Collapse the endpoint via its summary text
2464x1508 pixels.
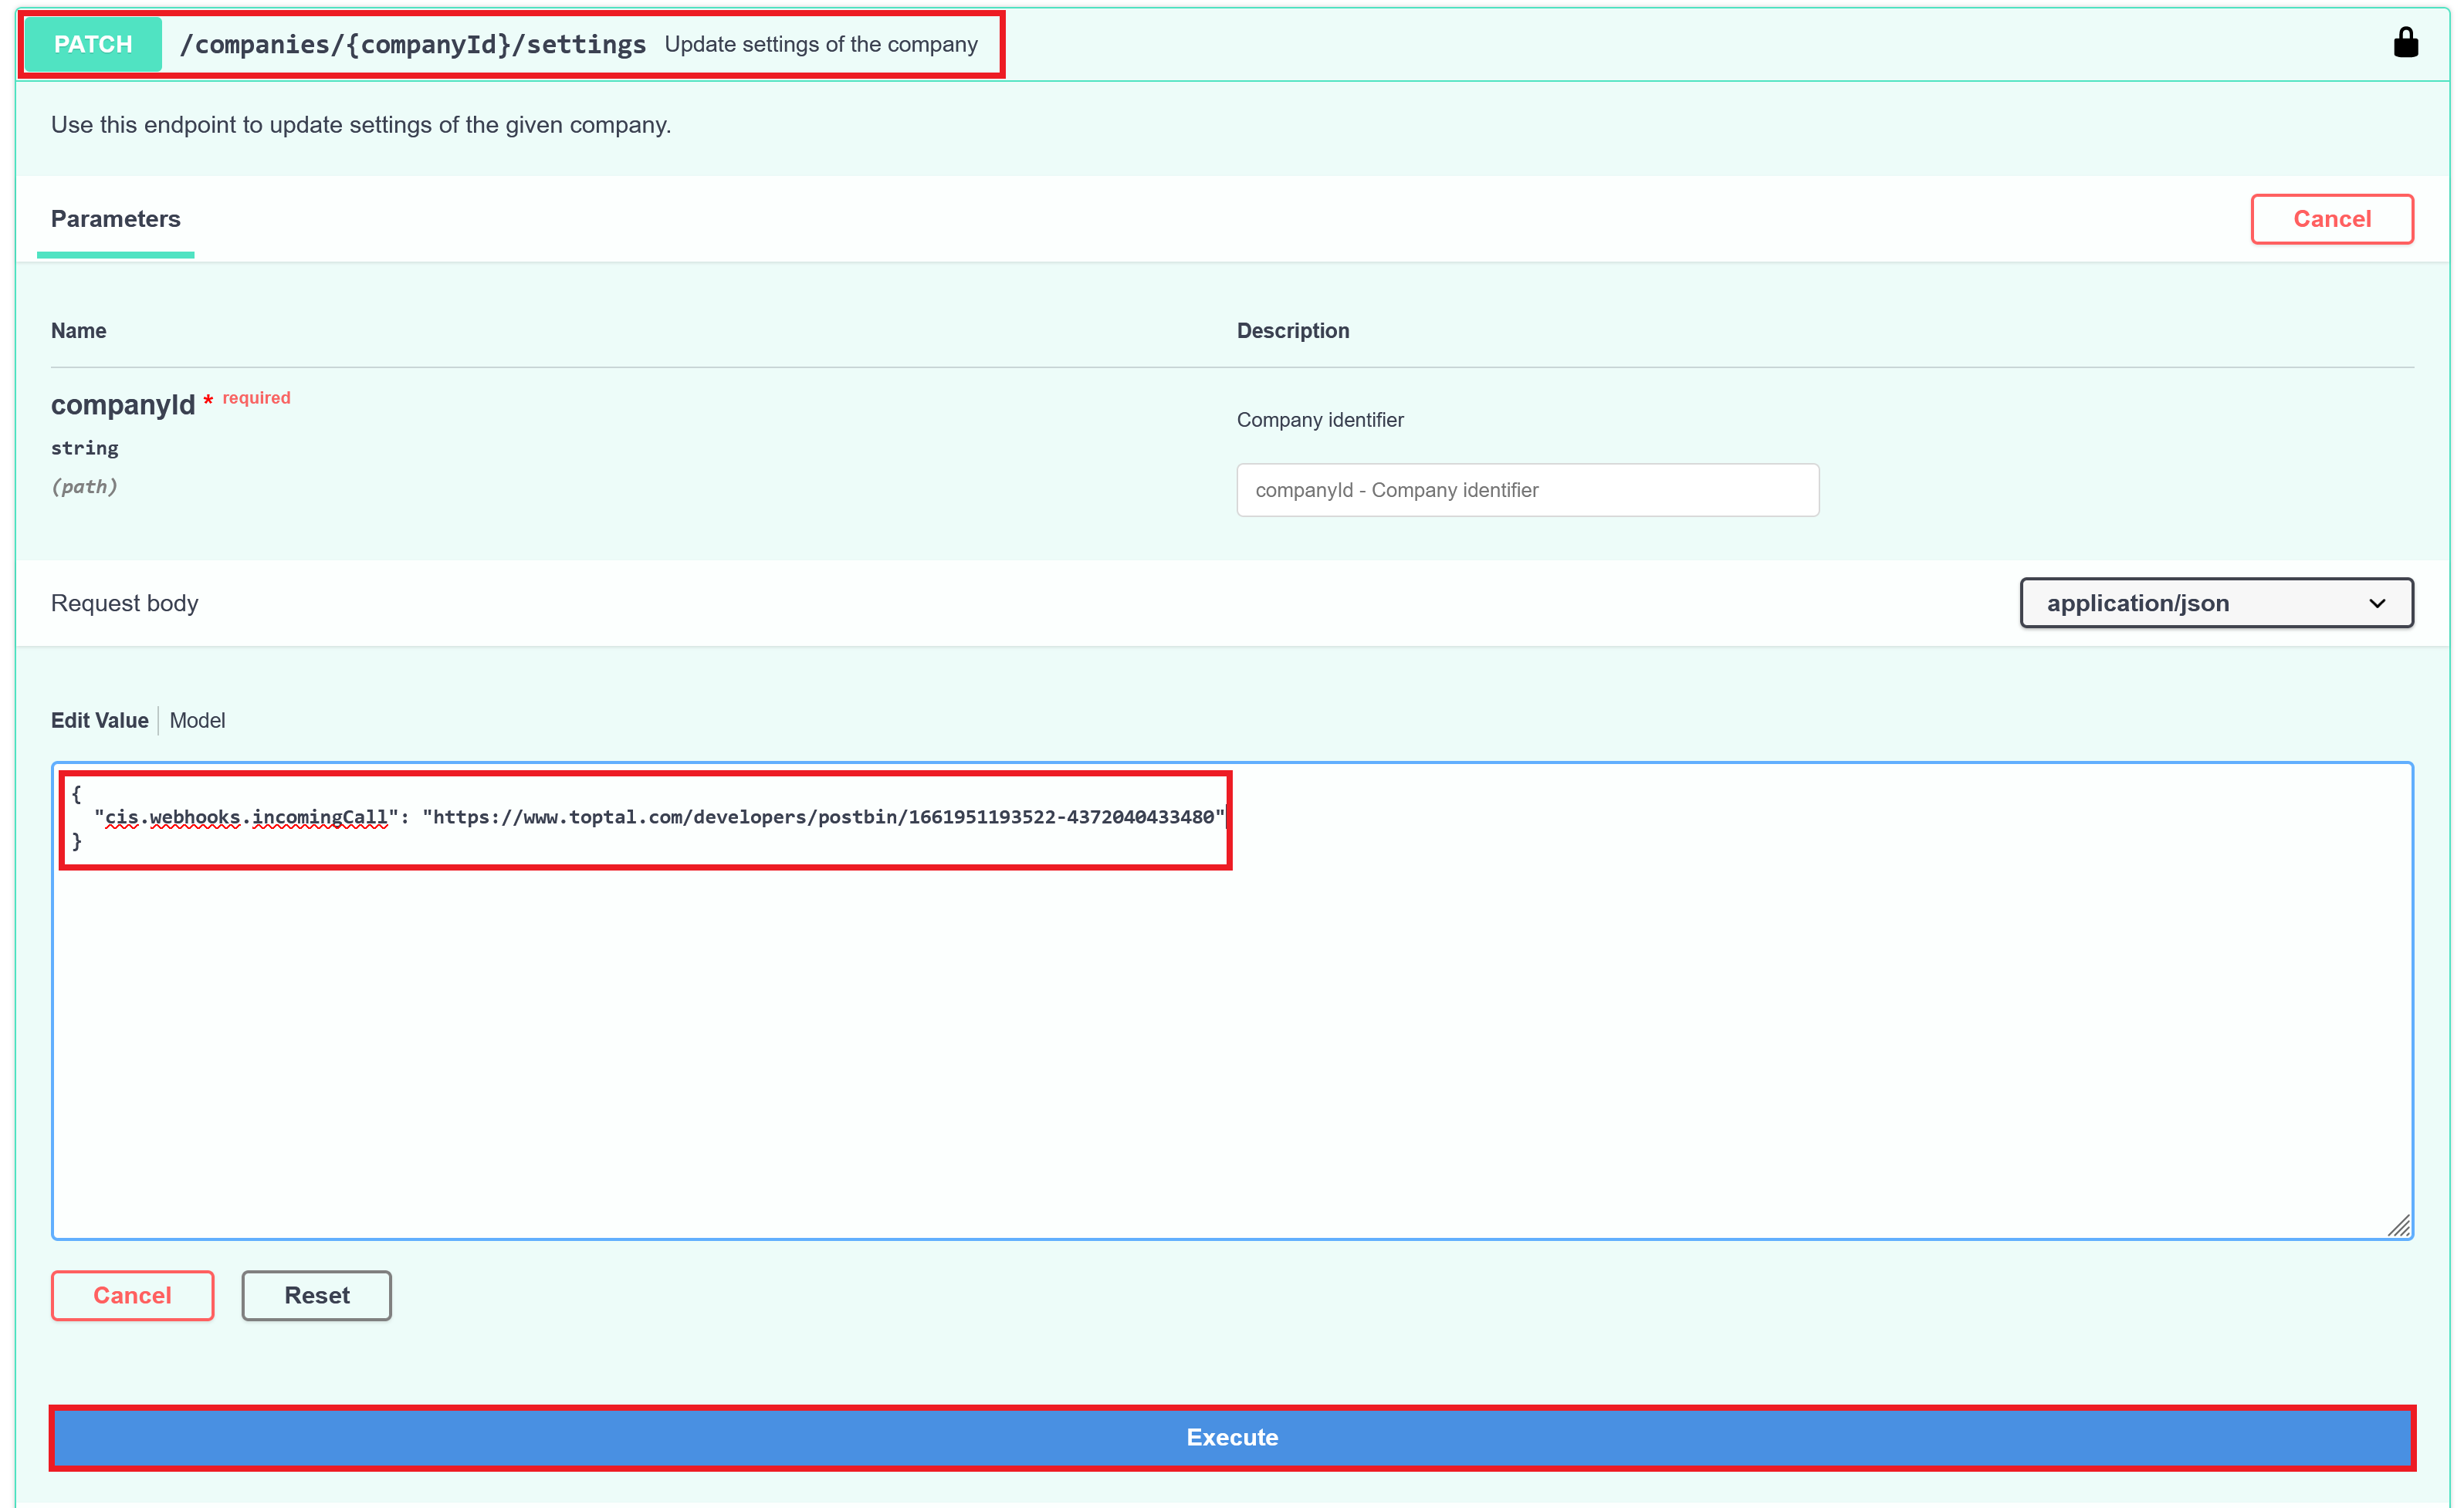pyautogui.click(x=820, y=44)
